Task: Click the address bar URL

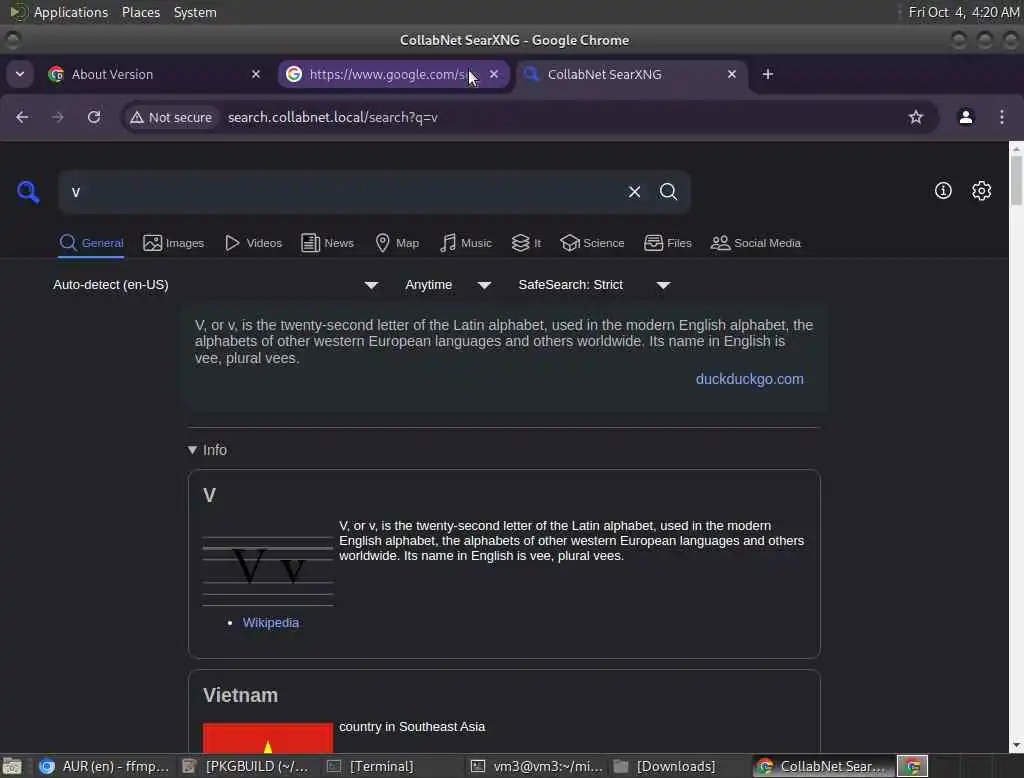Action: [x=332, y=118]
